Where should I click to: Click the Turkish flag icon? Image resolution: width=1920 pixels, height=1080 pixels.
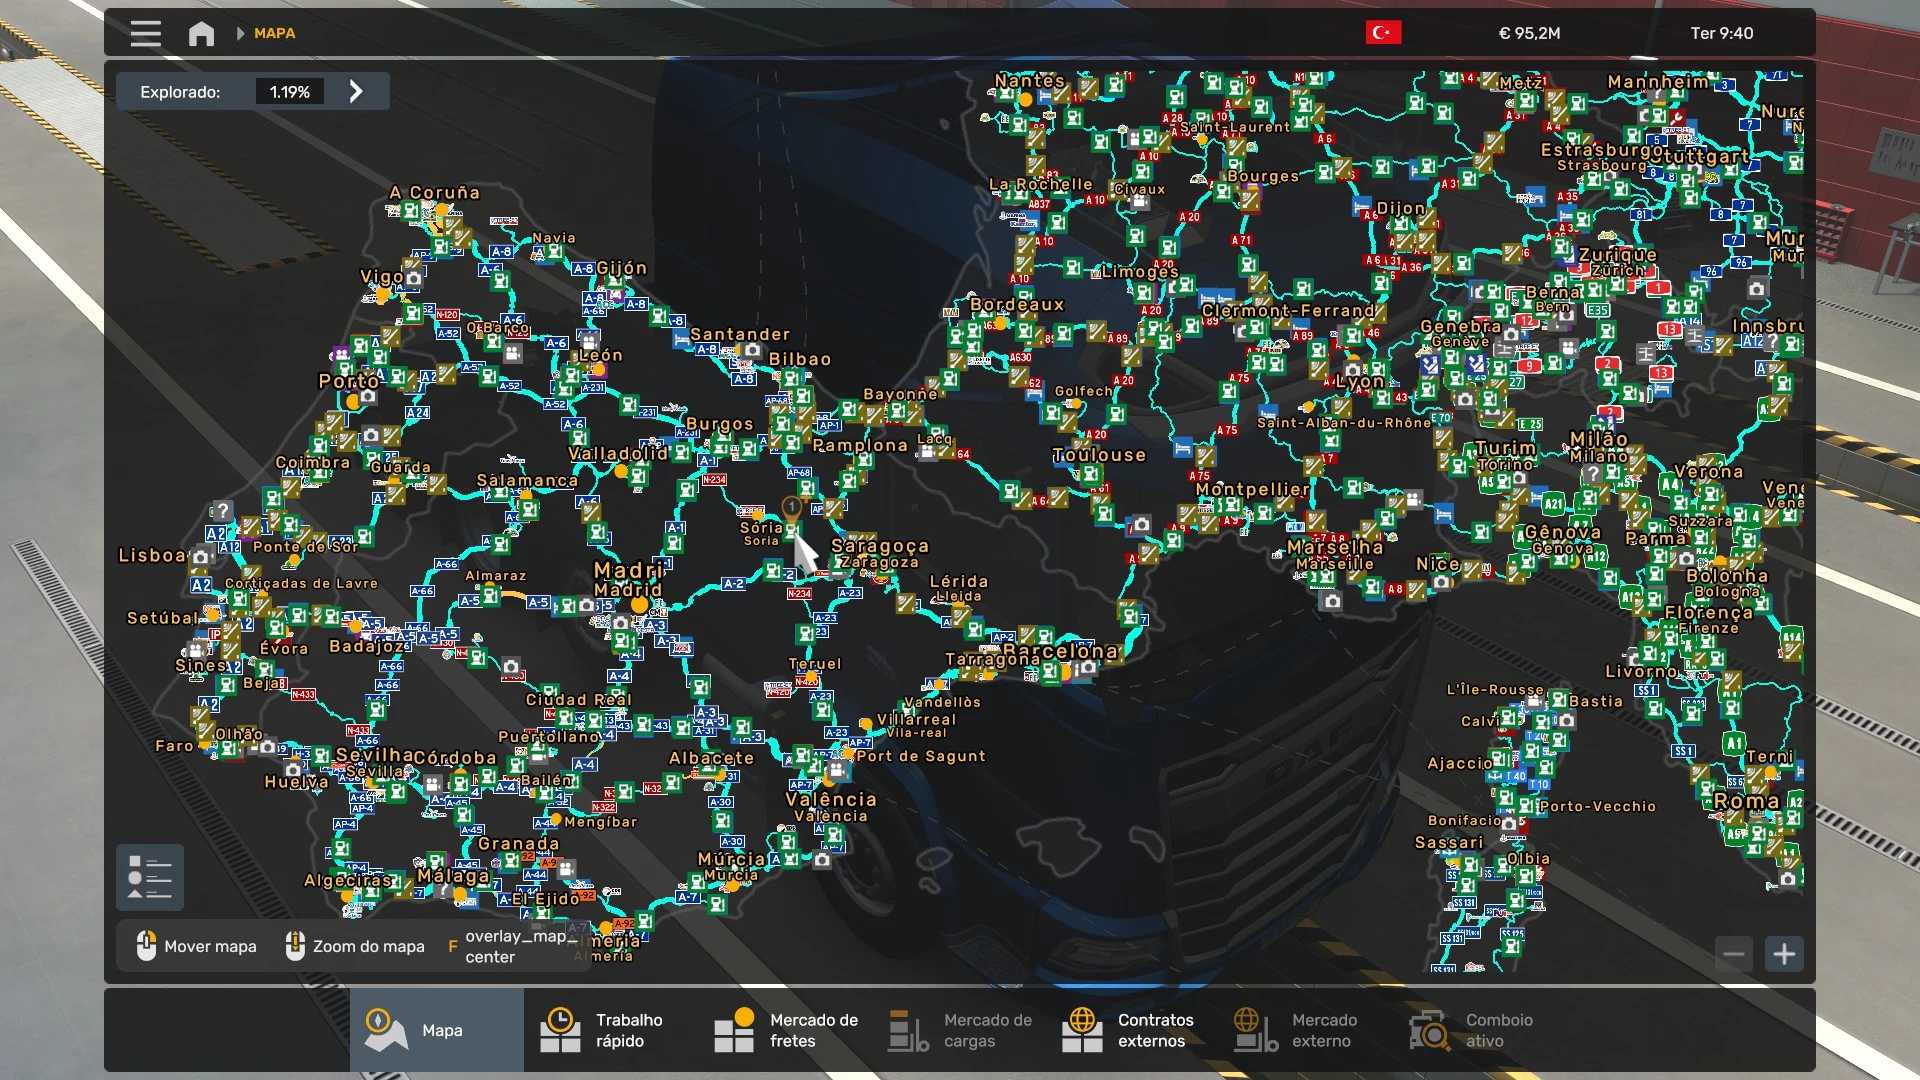click(x=1383, y=33)
